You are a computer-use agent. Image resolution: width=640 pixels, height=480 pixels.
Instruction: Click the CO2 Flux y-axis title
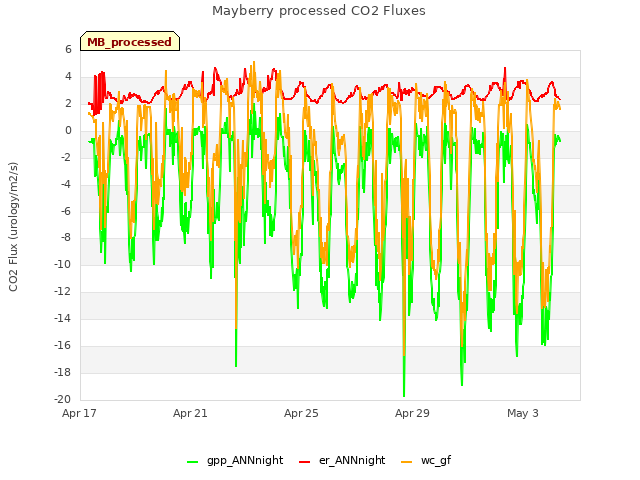pos(13,227)
